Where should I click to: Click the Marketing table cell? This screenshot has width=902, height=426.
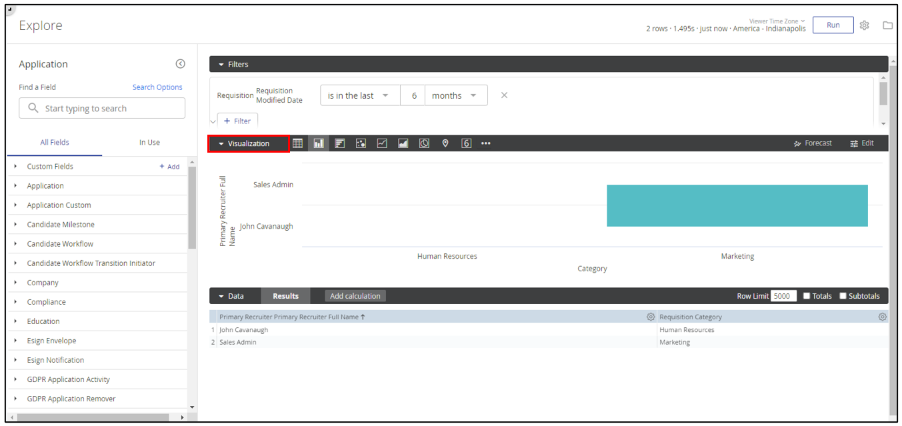[x=675, y=342]
